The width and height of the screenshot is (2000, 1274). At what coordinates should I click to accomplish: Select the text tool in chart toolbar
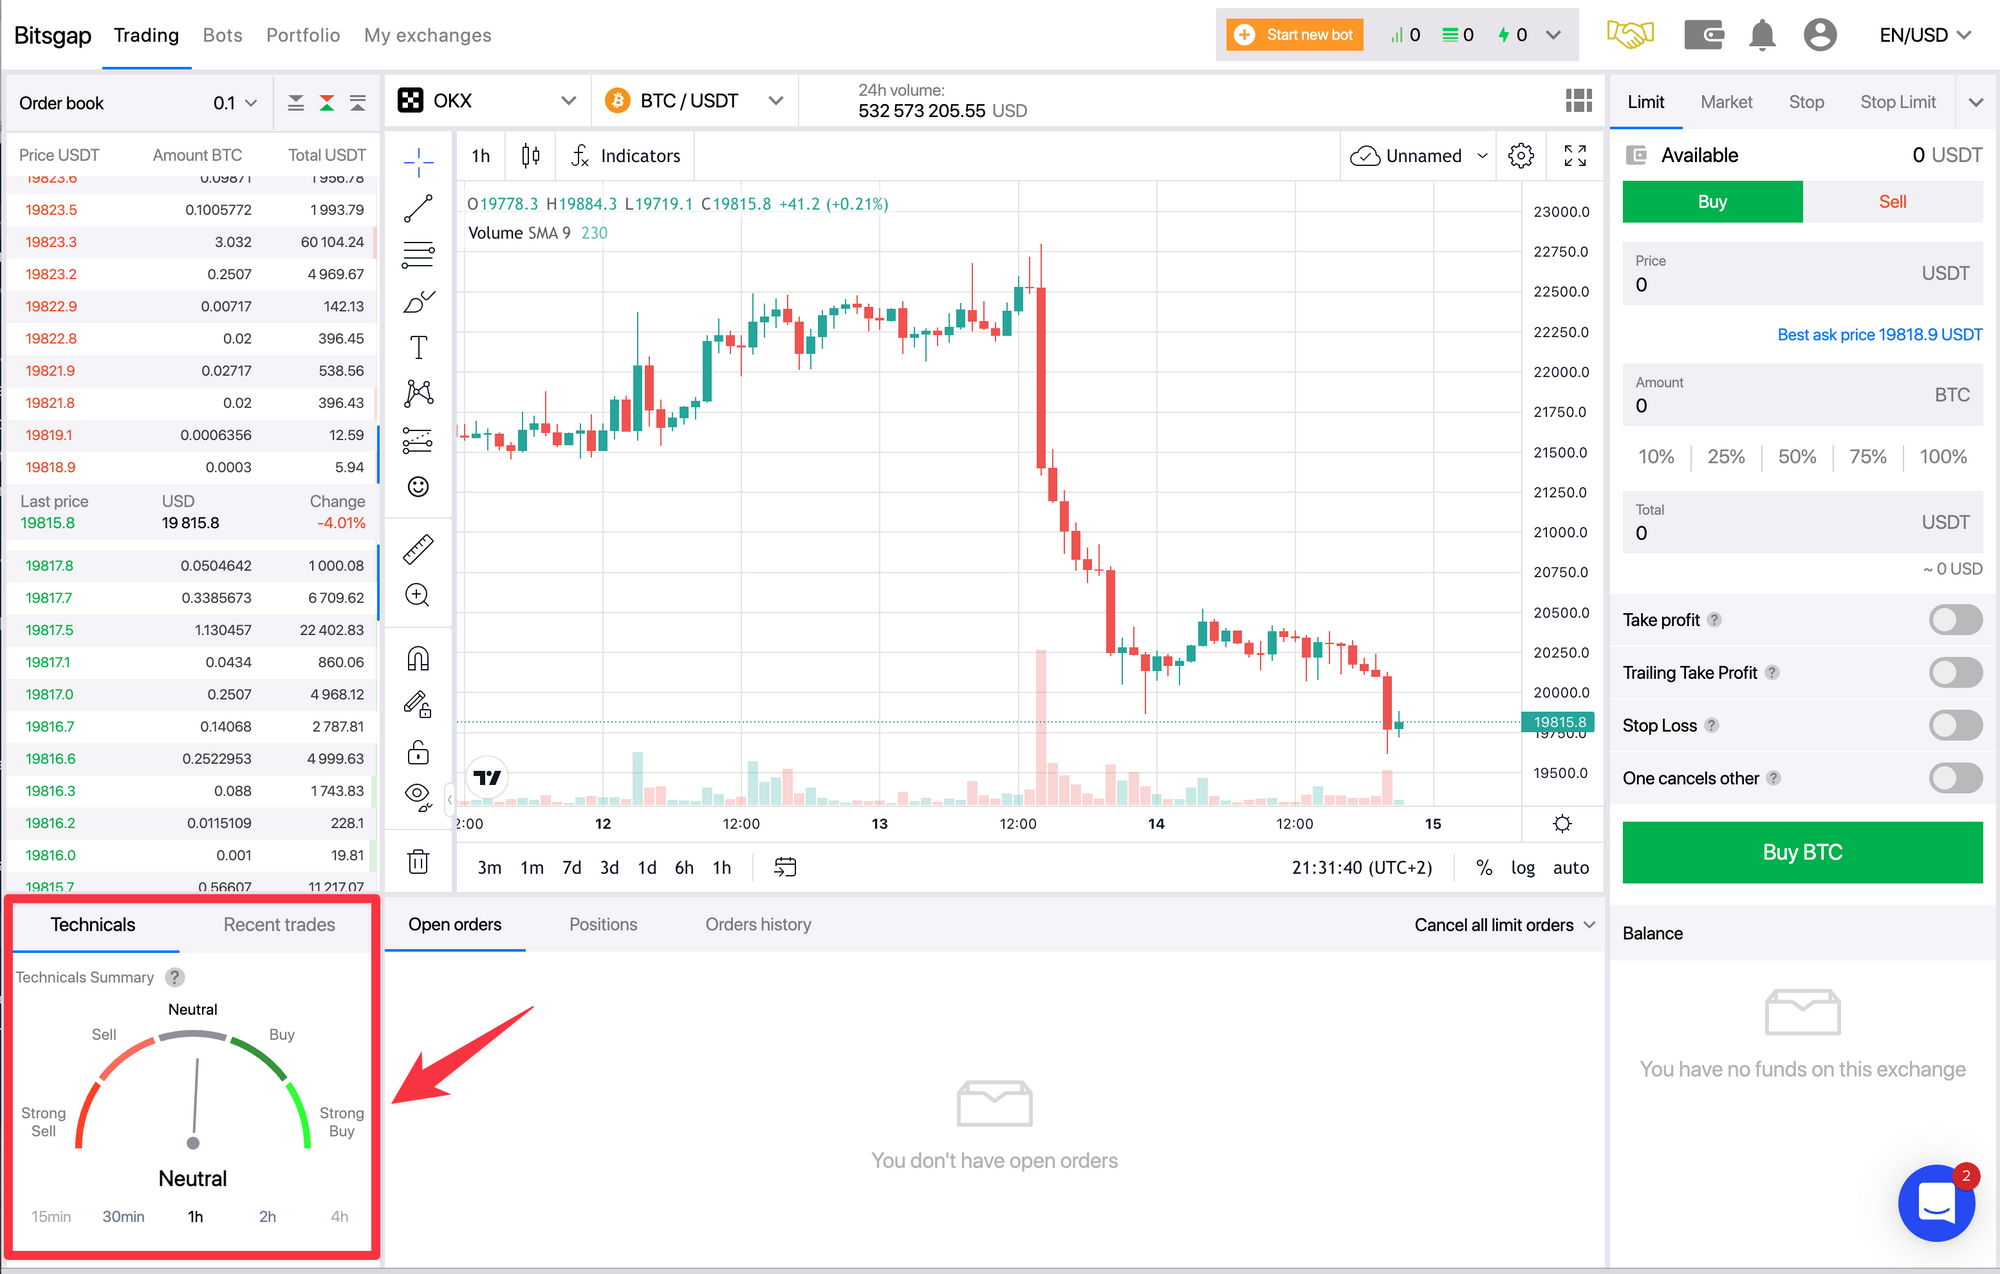pyautogui.click(x=420, y=348)
